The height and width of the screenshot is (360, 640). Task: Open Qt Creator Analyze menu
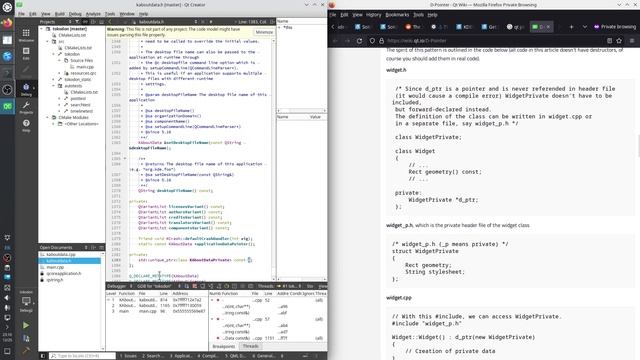pyautogui.click(x=93, y=14)
